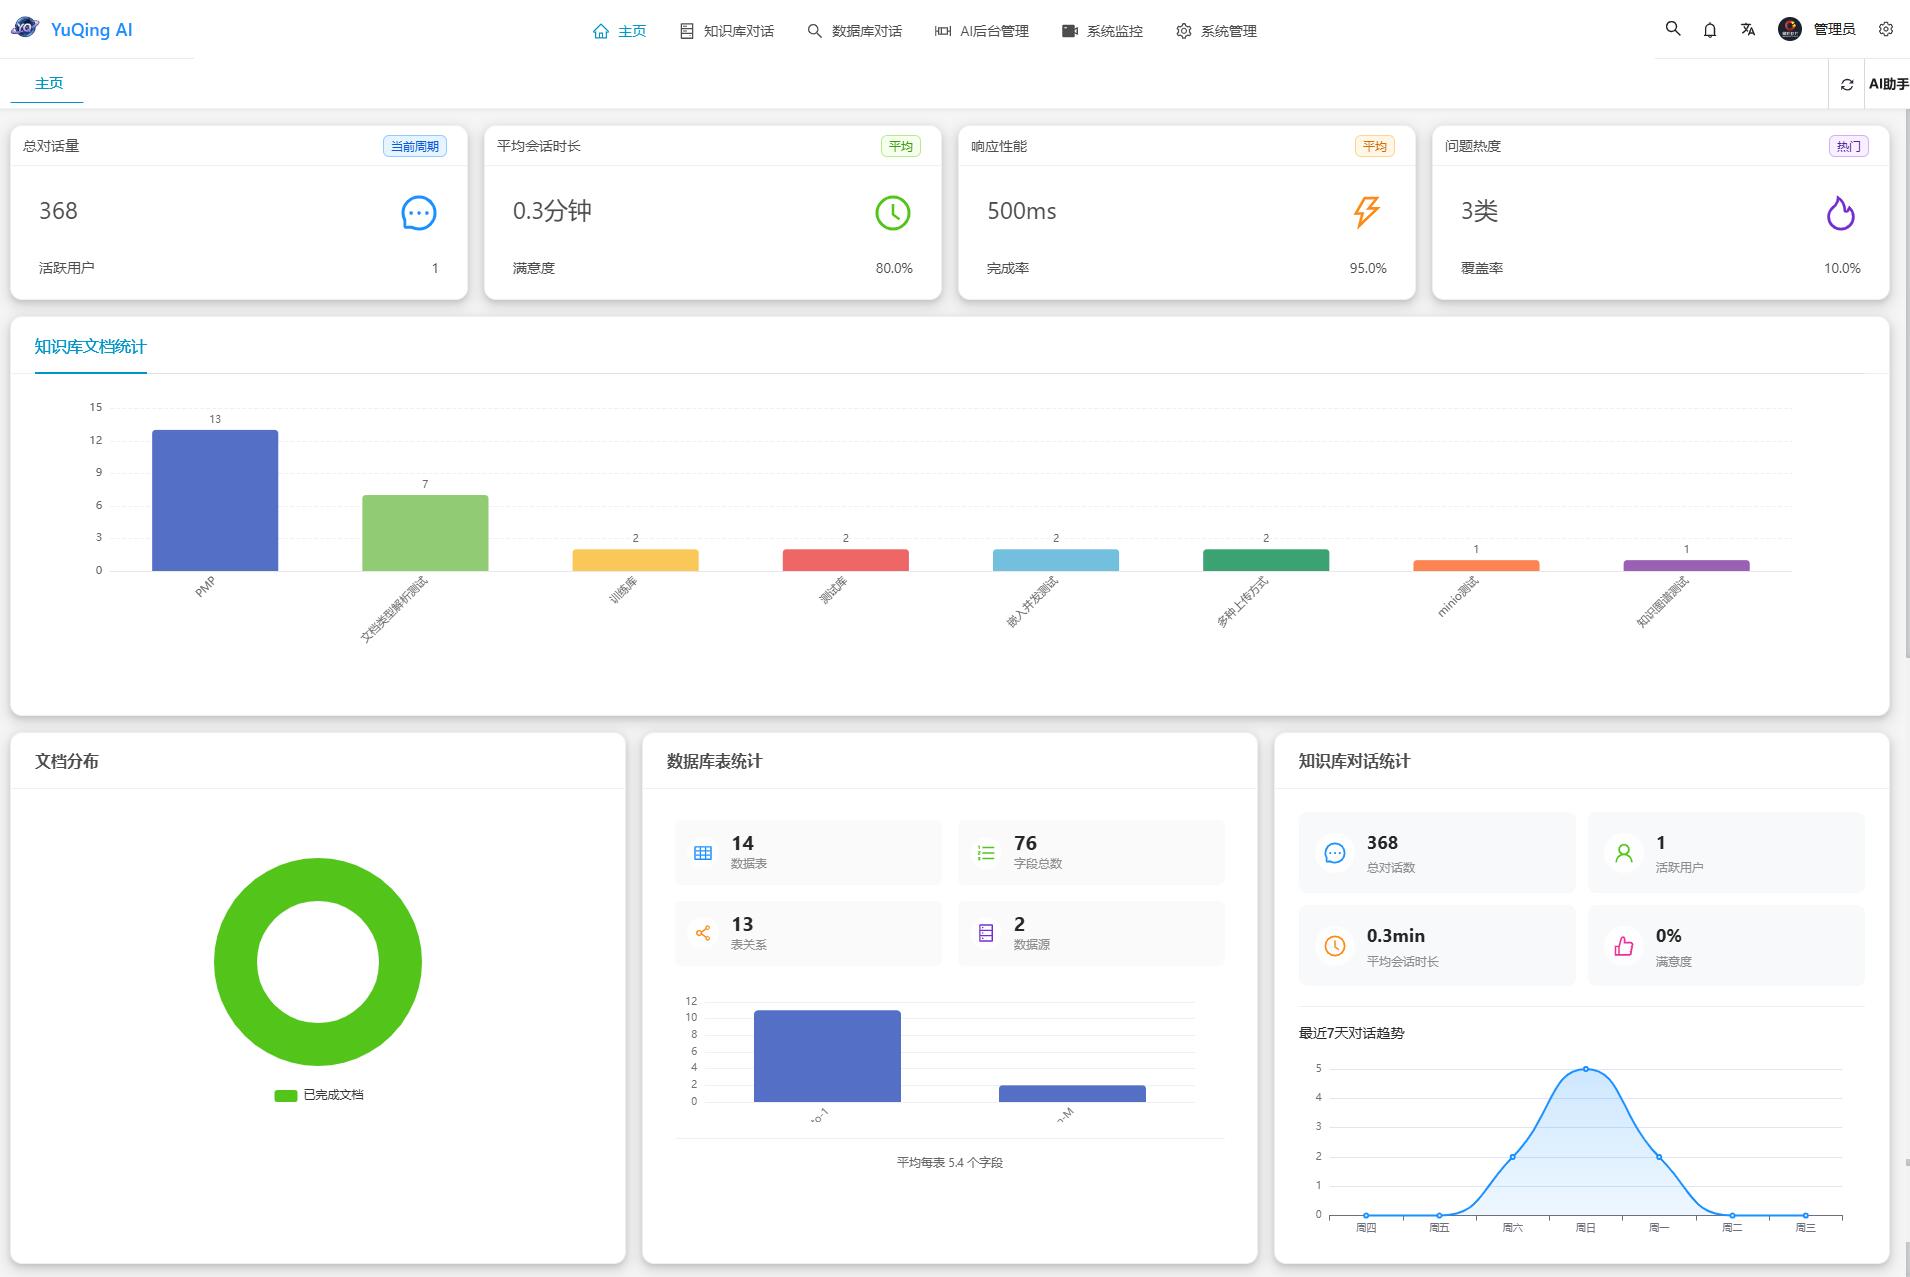Open the settings gear in top-right corner
The image size is (1910, 1277).
click(x=1886, y=30)
